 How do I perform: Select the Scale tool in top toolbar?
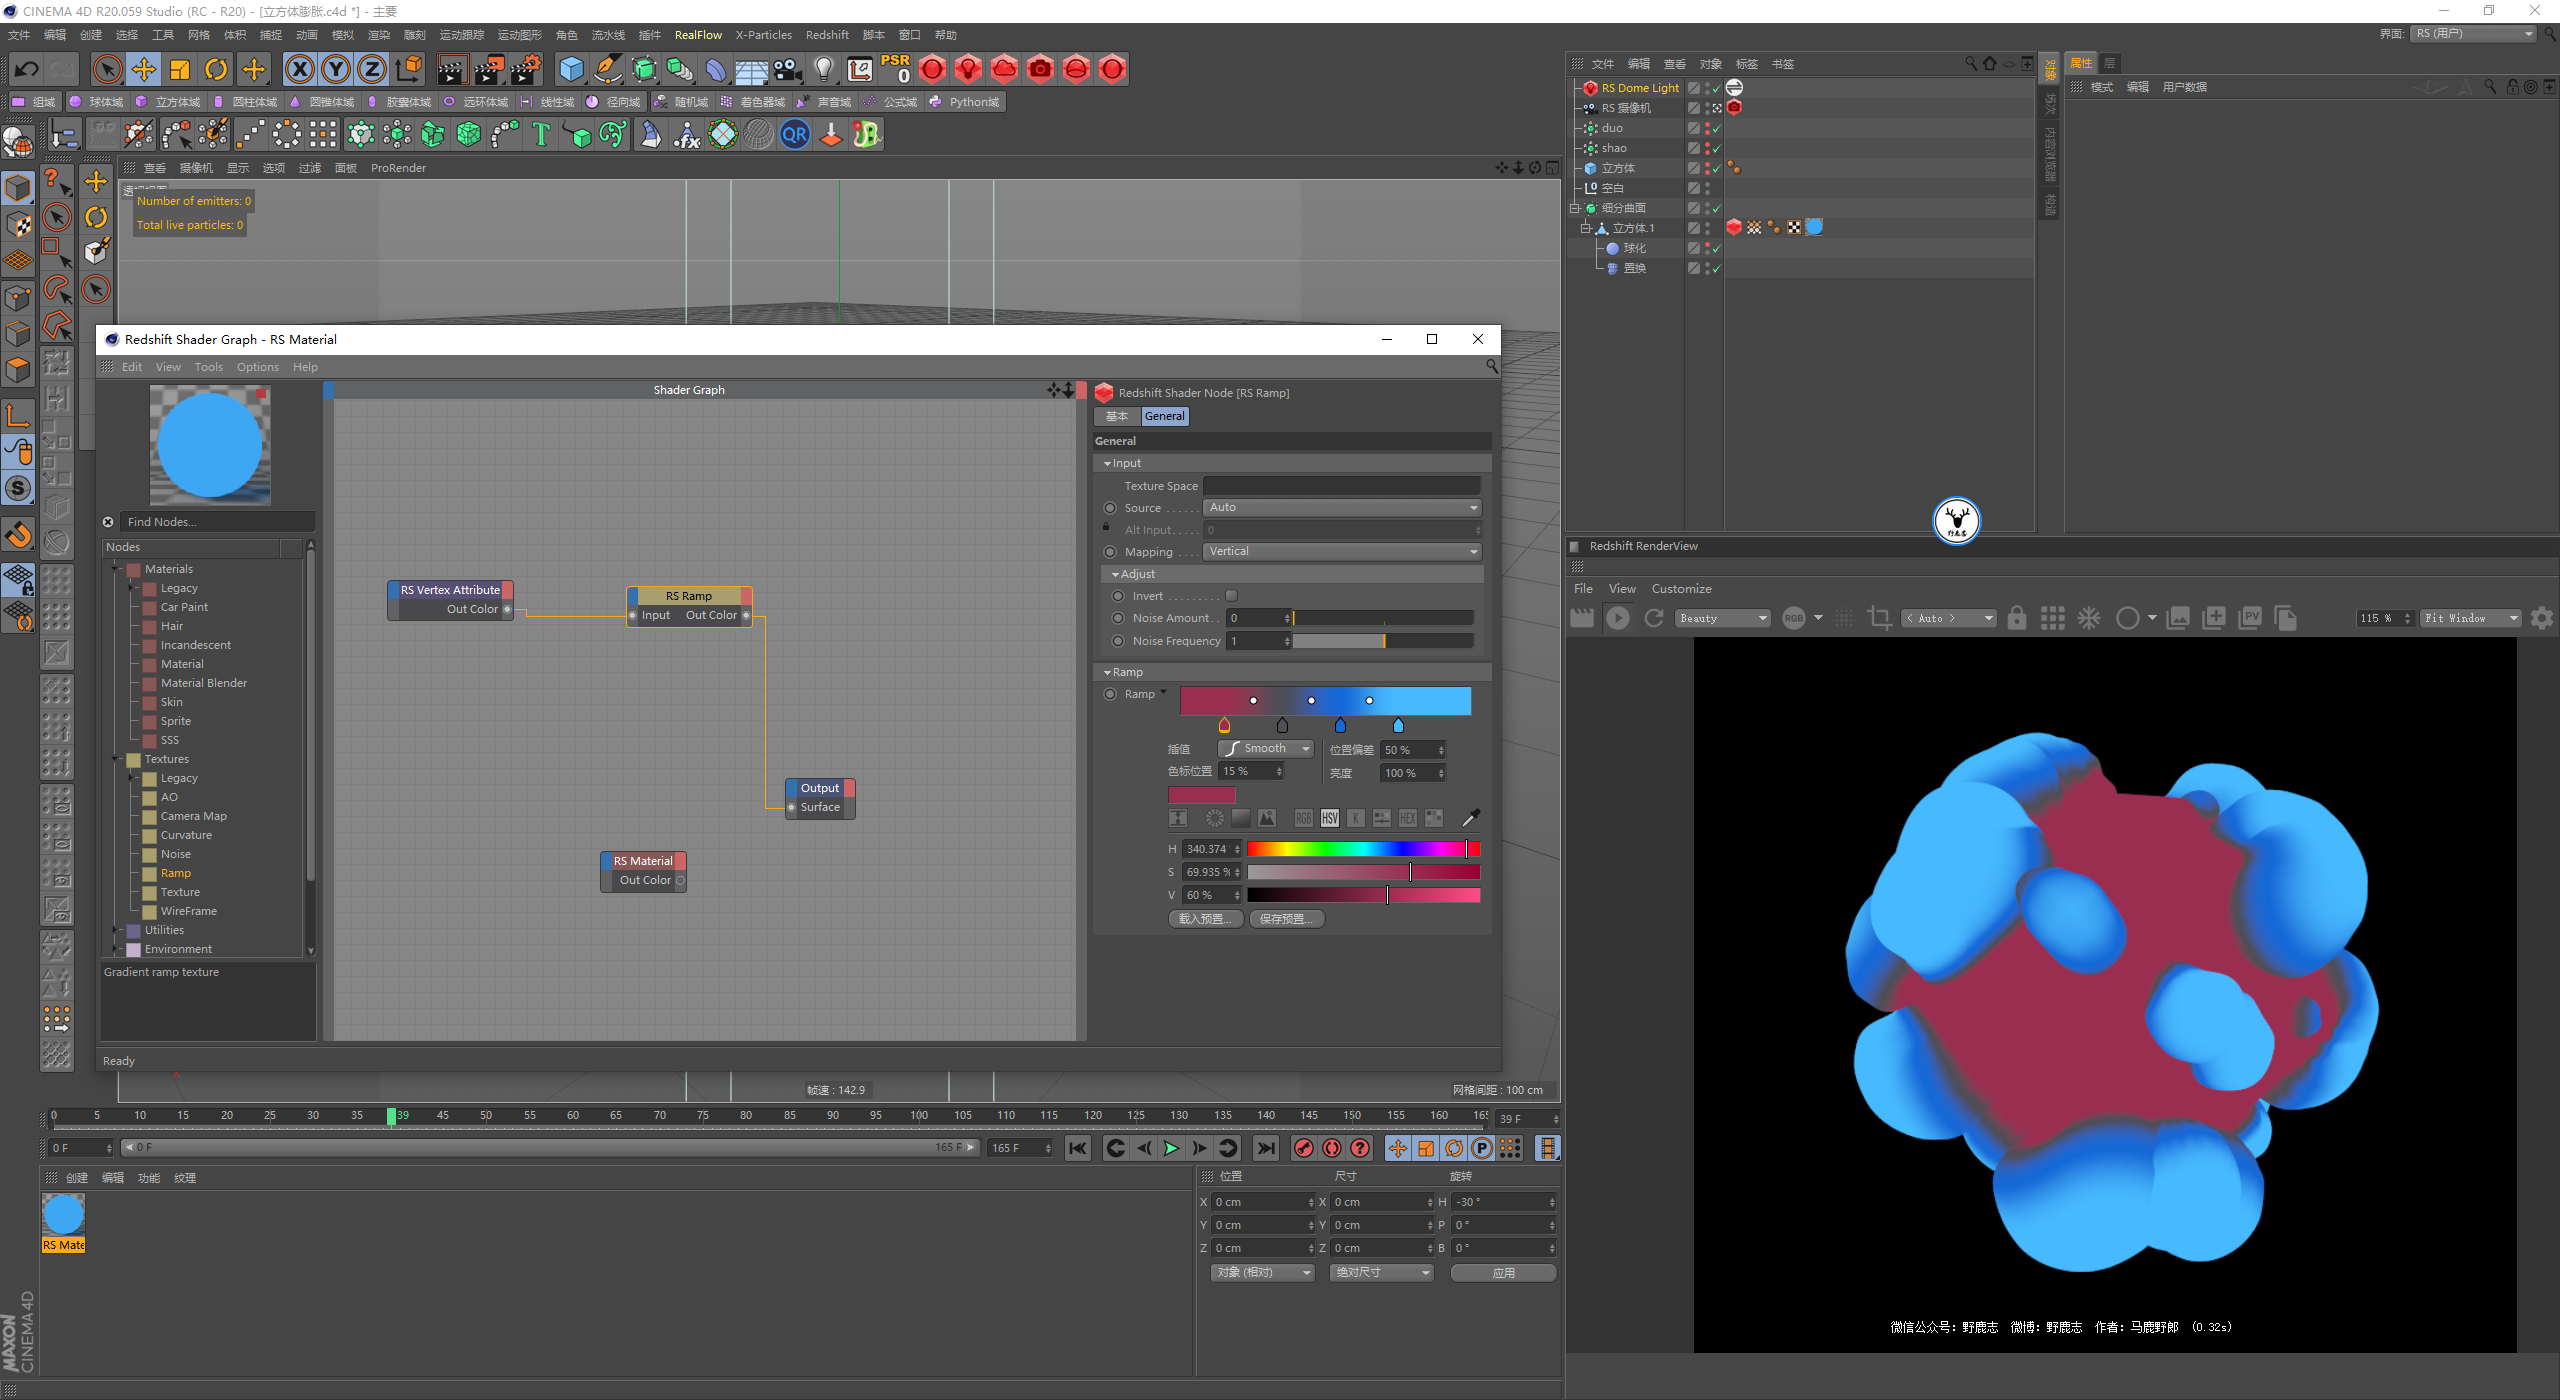pos(180,69)
